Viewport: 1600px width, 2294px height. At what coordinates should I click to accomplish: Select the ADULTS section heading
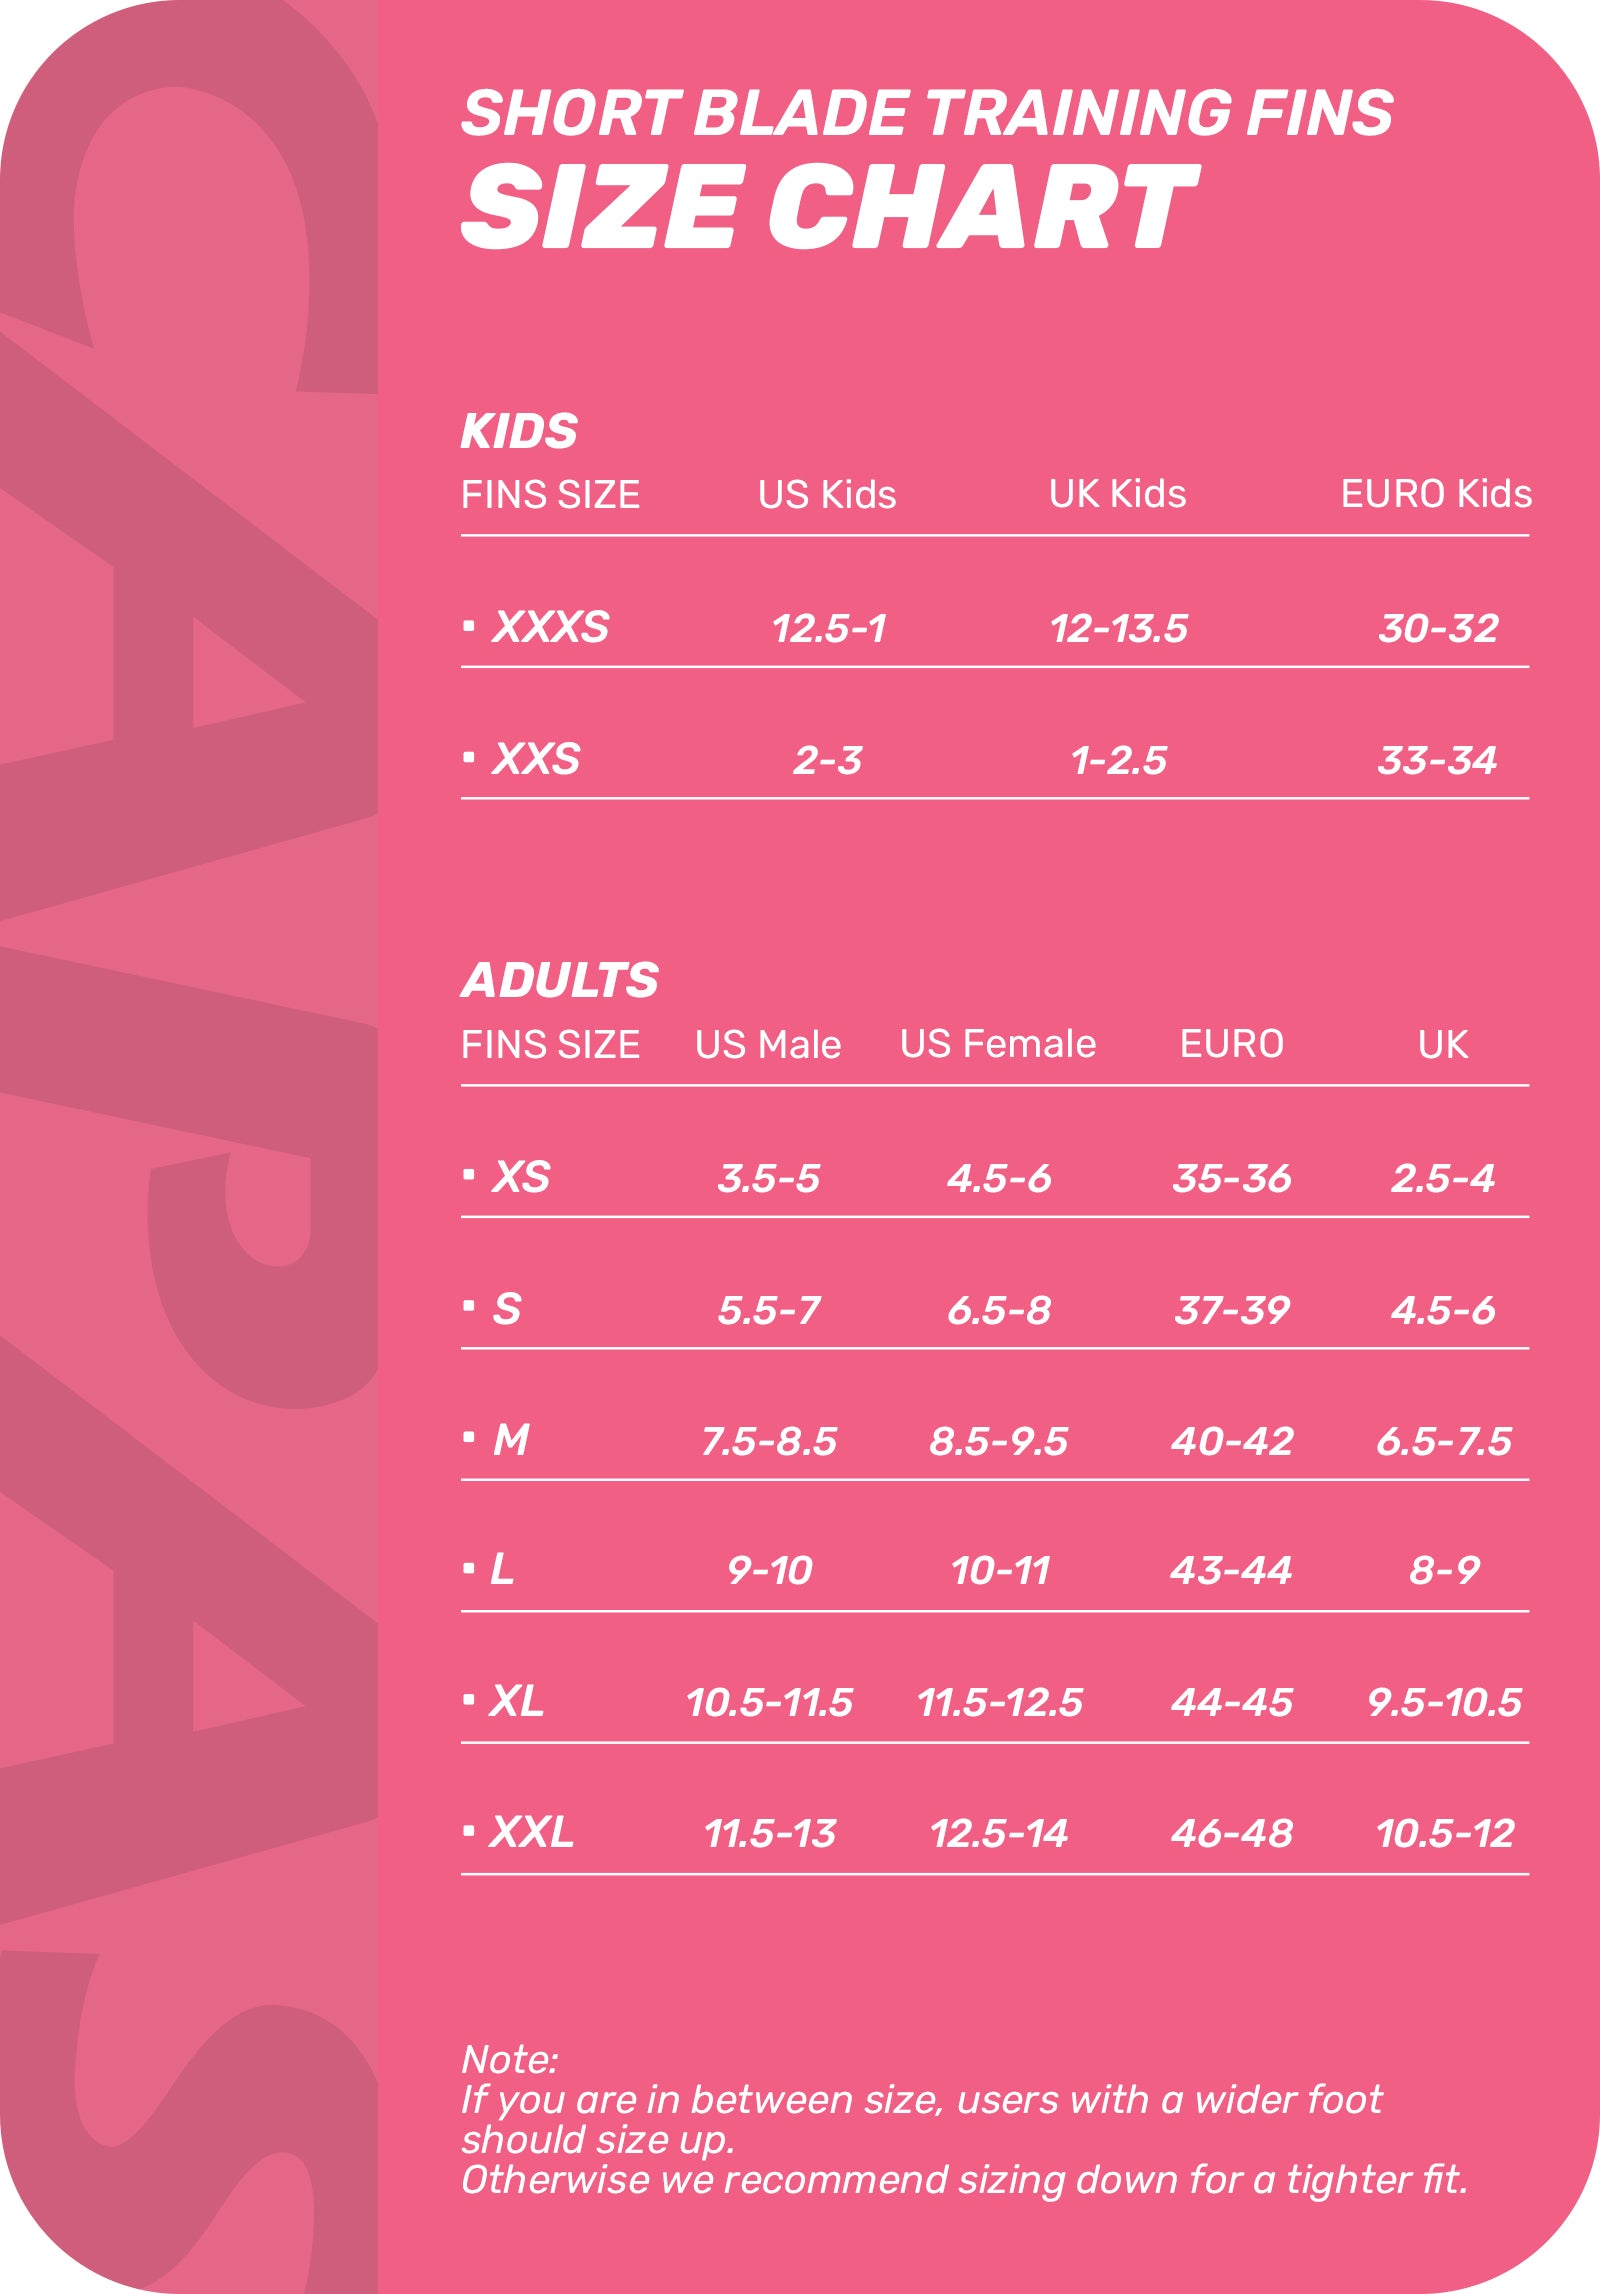[560, 980]
